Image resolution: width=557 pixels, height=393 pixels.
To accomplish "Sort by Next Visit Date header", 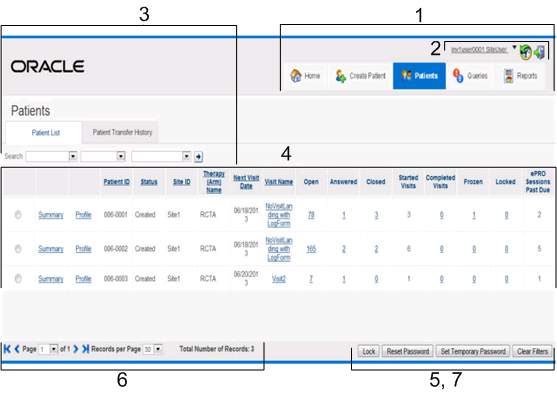I will [x=246, y=182].
